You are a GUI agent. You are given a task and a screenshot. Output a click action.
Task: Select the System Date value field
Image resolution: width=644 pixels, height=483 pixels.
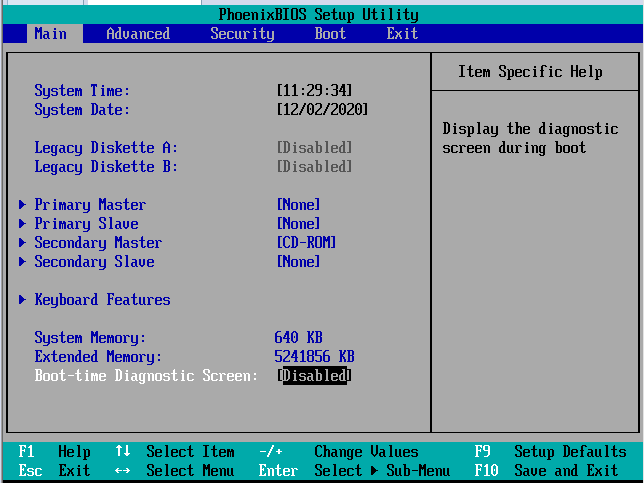[322, 110]
